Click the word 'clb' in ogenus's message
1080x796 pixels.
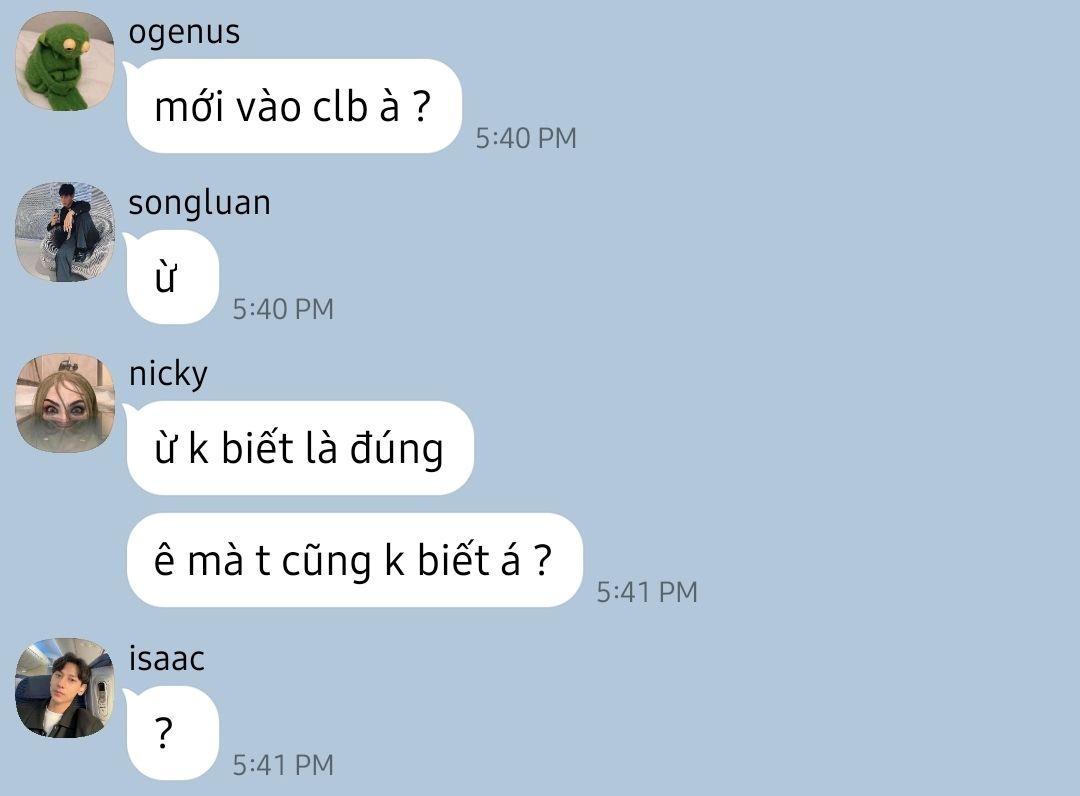(340, 107)
